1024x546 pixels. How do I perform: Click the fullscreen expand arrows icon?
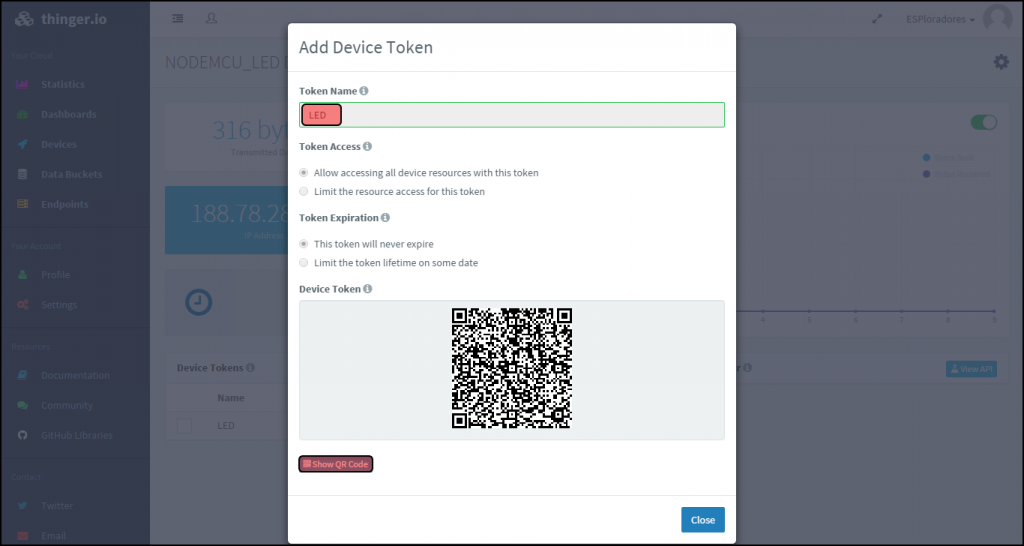click(877, 19)
